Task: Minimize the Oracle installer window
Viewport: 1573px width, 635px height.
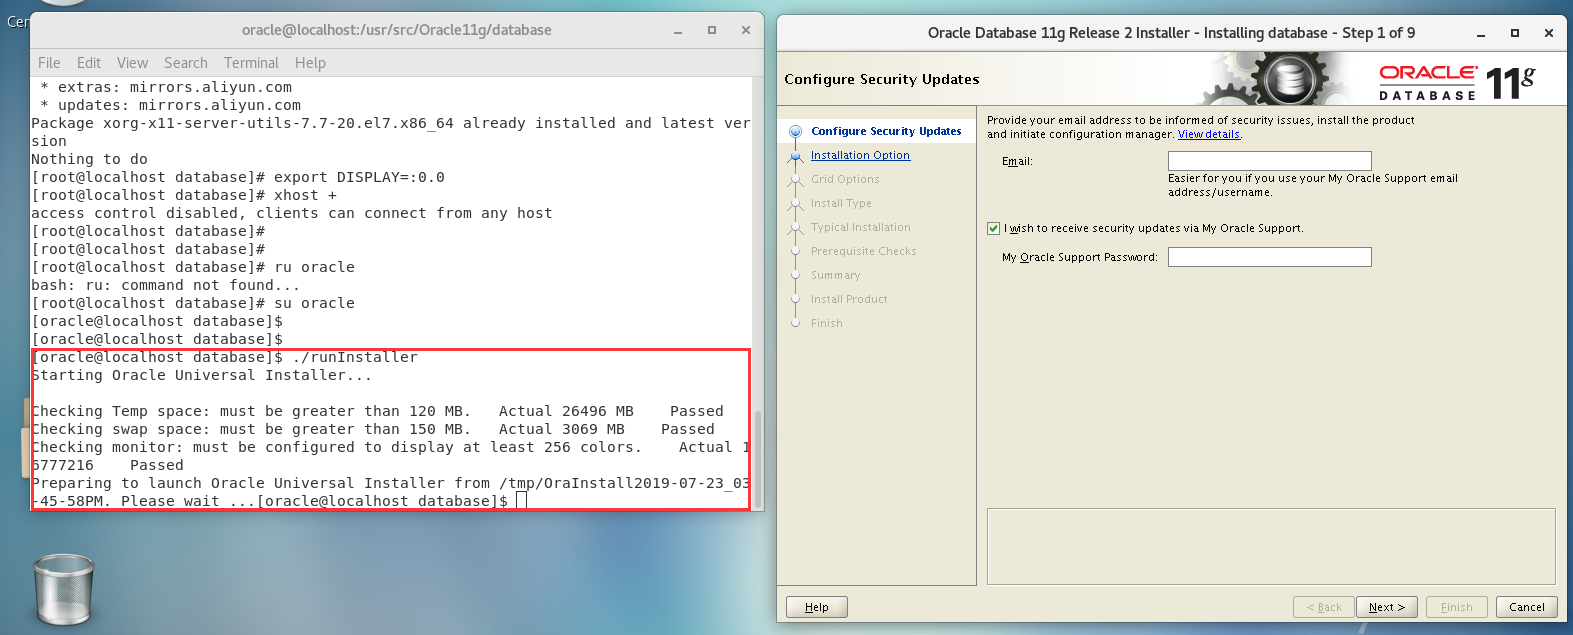Action: pos(1481,33)
